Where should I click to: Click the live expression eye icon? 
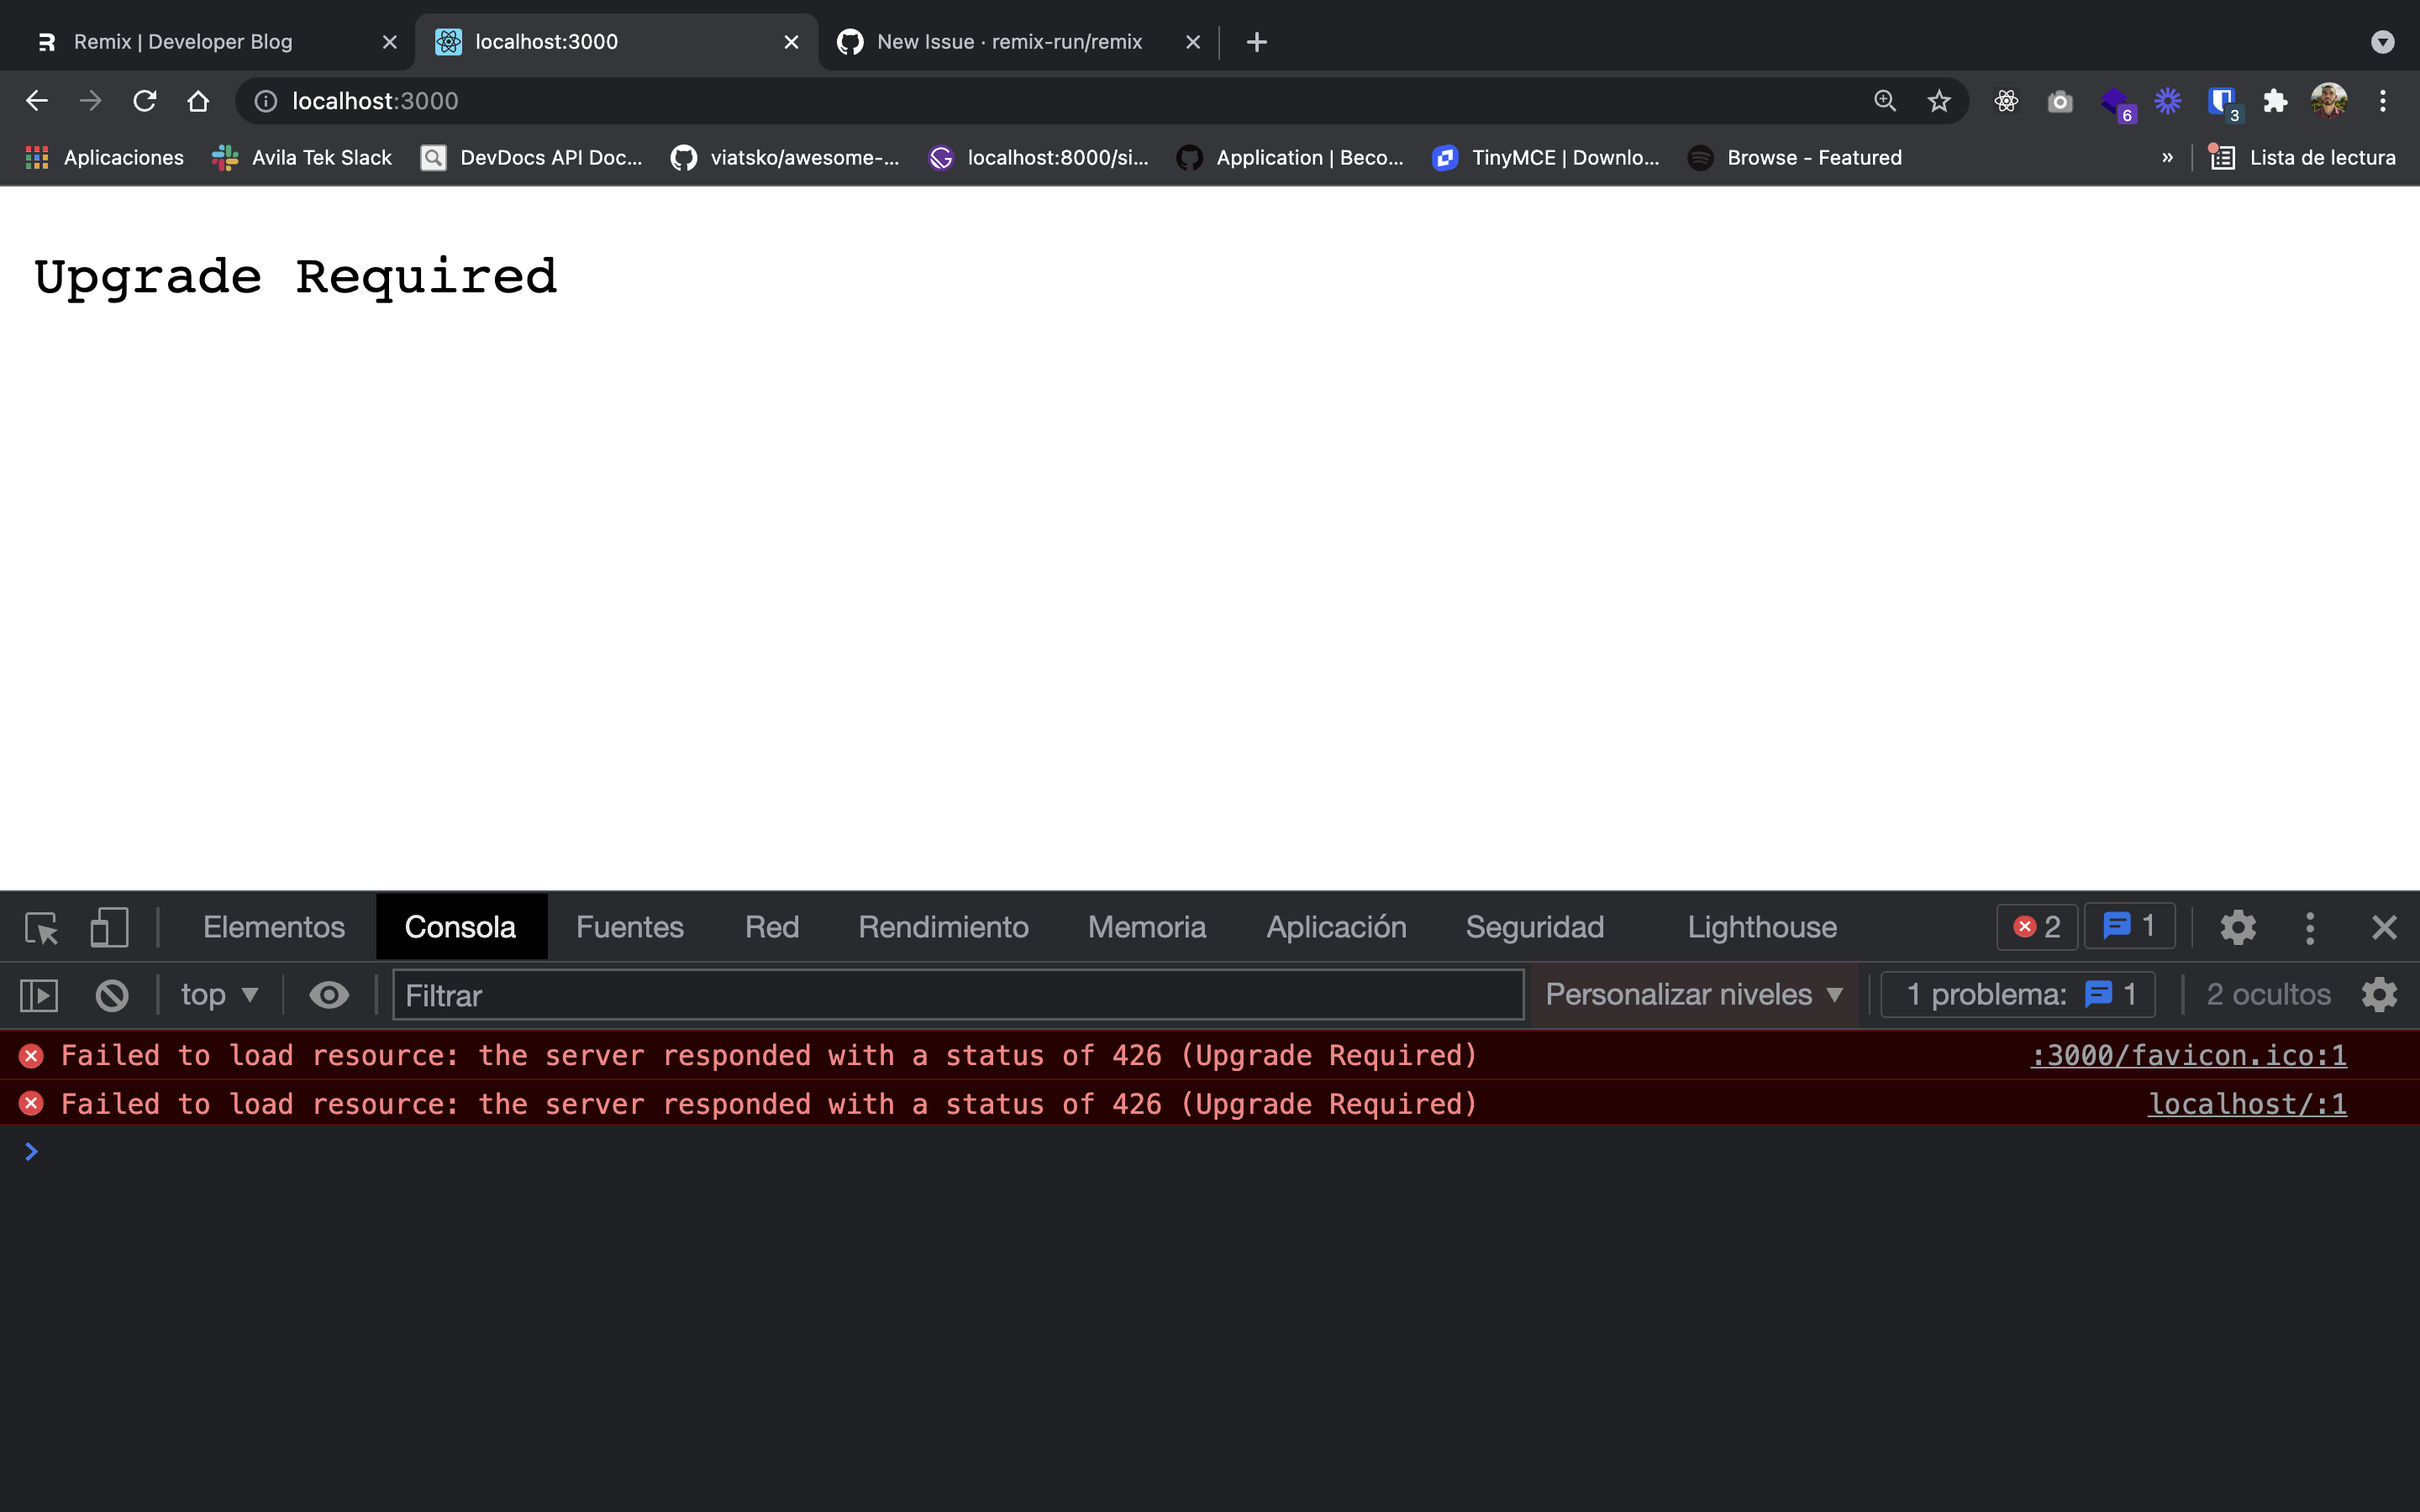pyautogui.click(x=328, y=995)
